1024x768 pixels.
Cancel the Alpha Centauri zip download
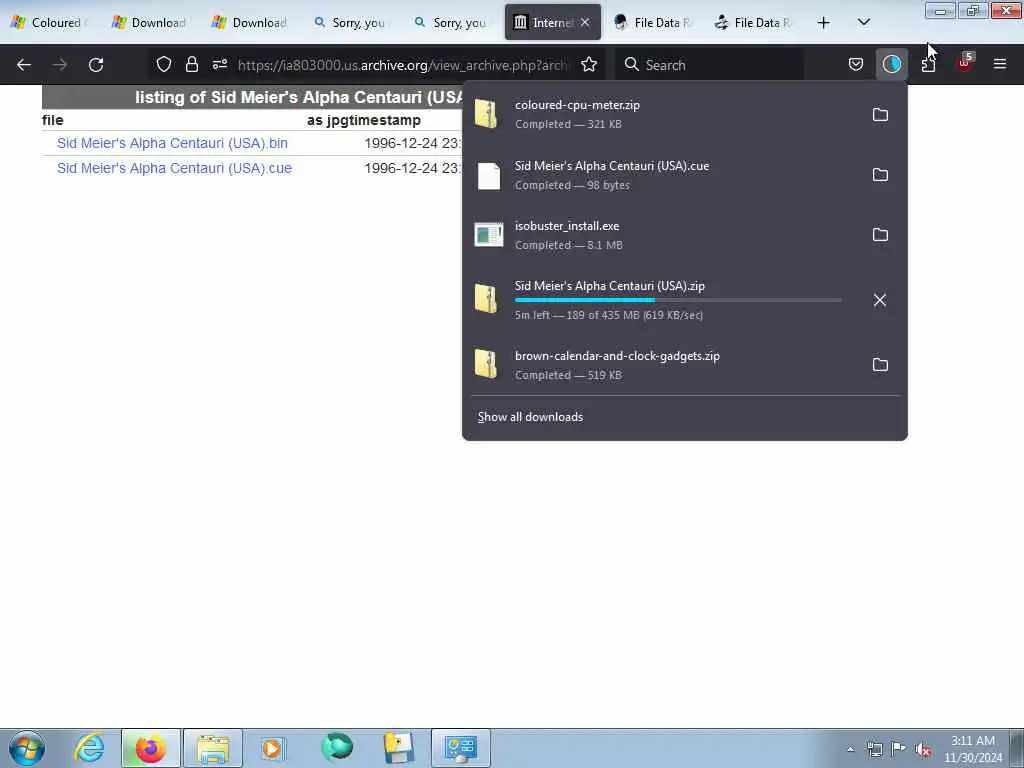[x=880, y=300]
